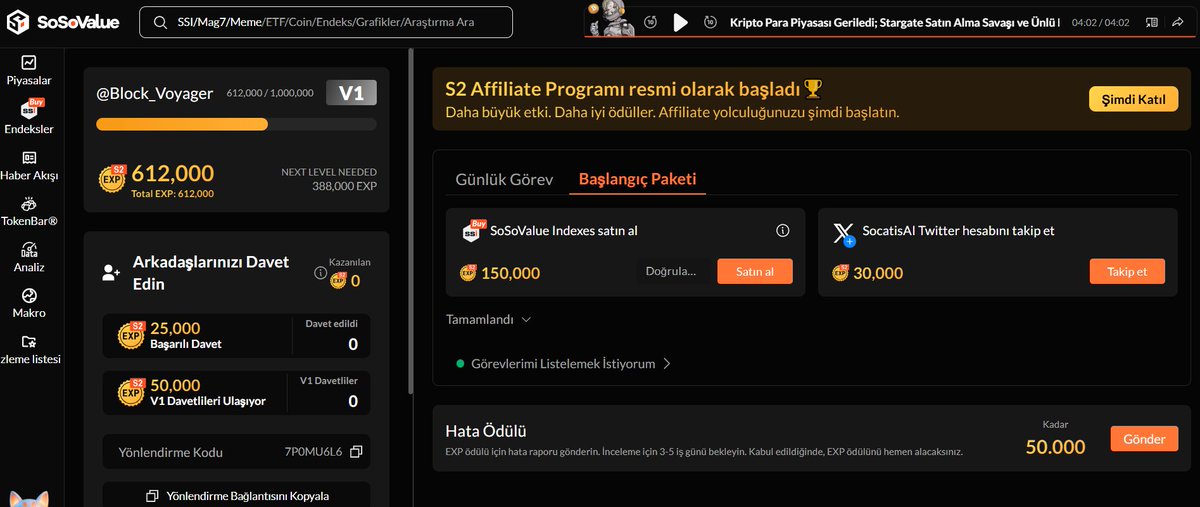The width and height of the screenshot is (1200, 507).
Task: Click the Yönlendirme Kodu label
Action: (170, 452)
